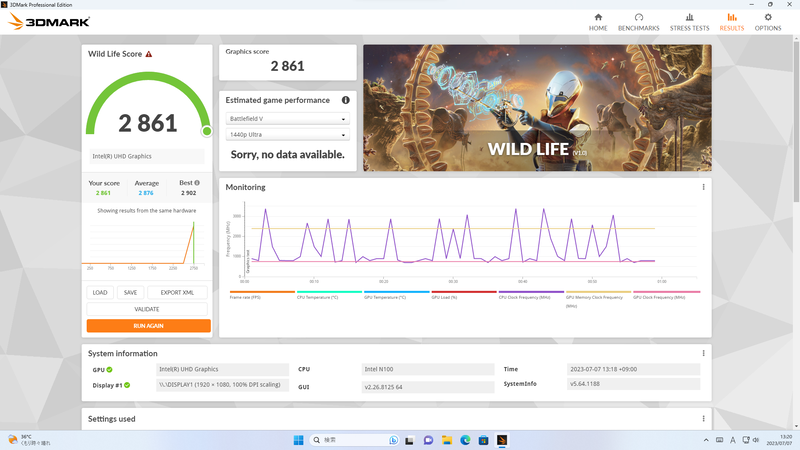Click the score distribution chart
This screenshot has width=800, height=450.
(147, 244)
